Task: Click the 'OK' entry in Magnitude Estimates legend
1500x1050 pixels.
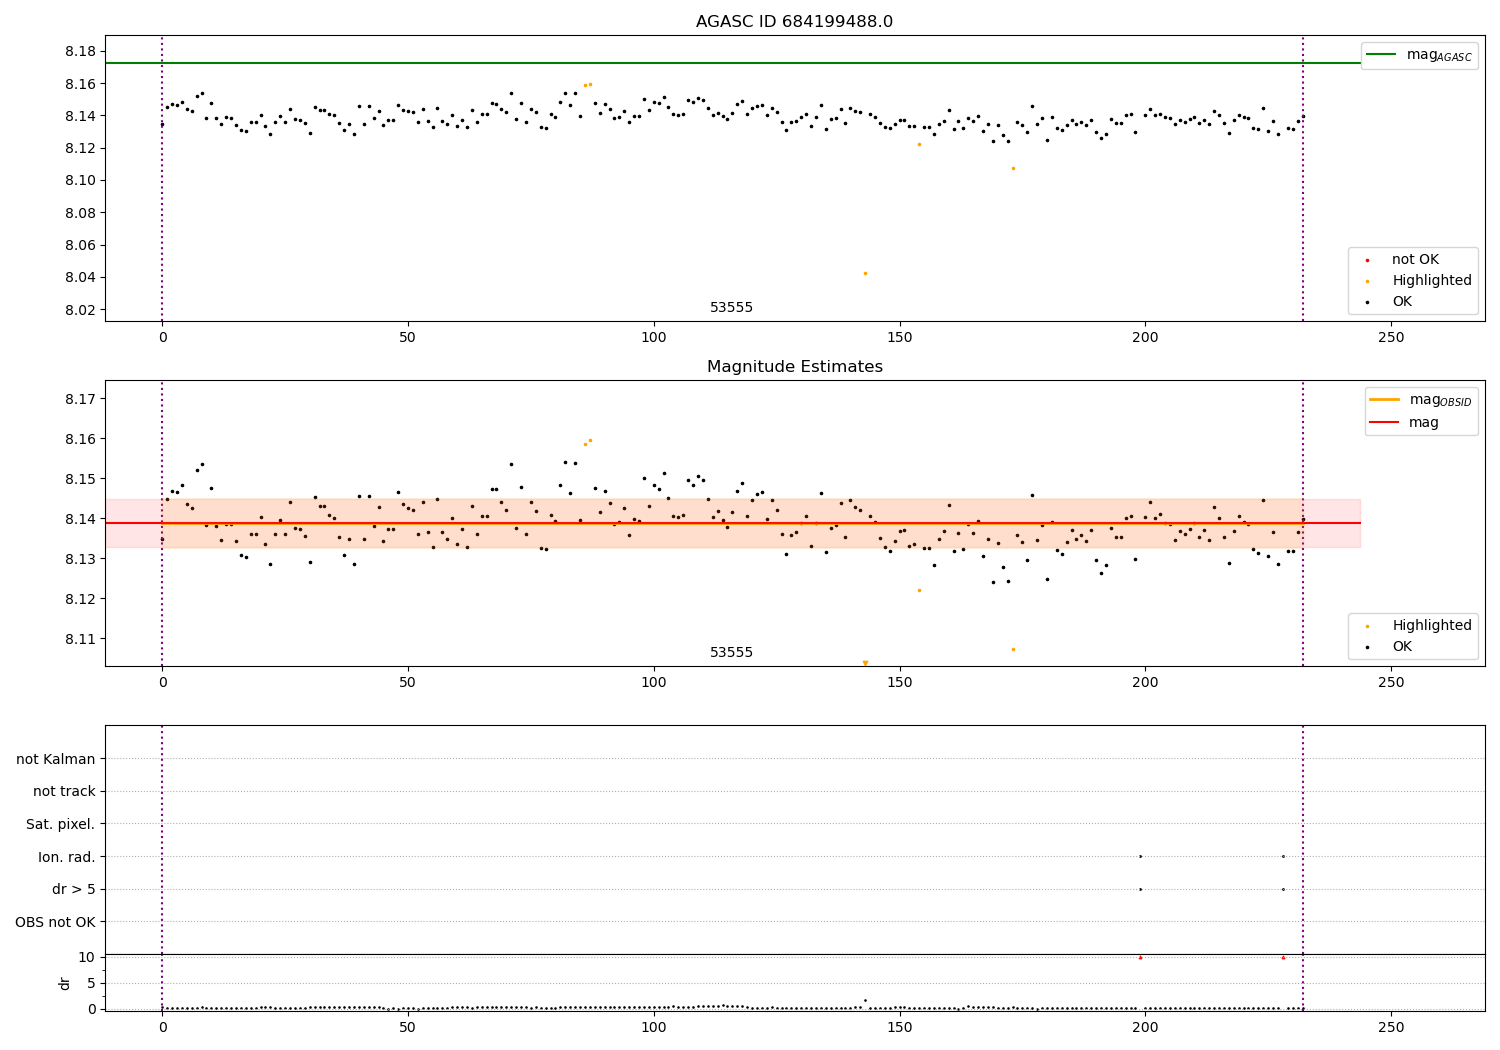Action: point(1402,647)
